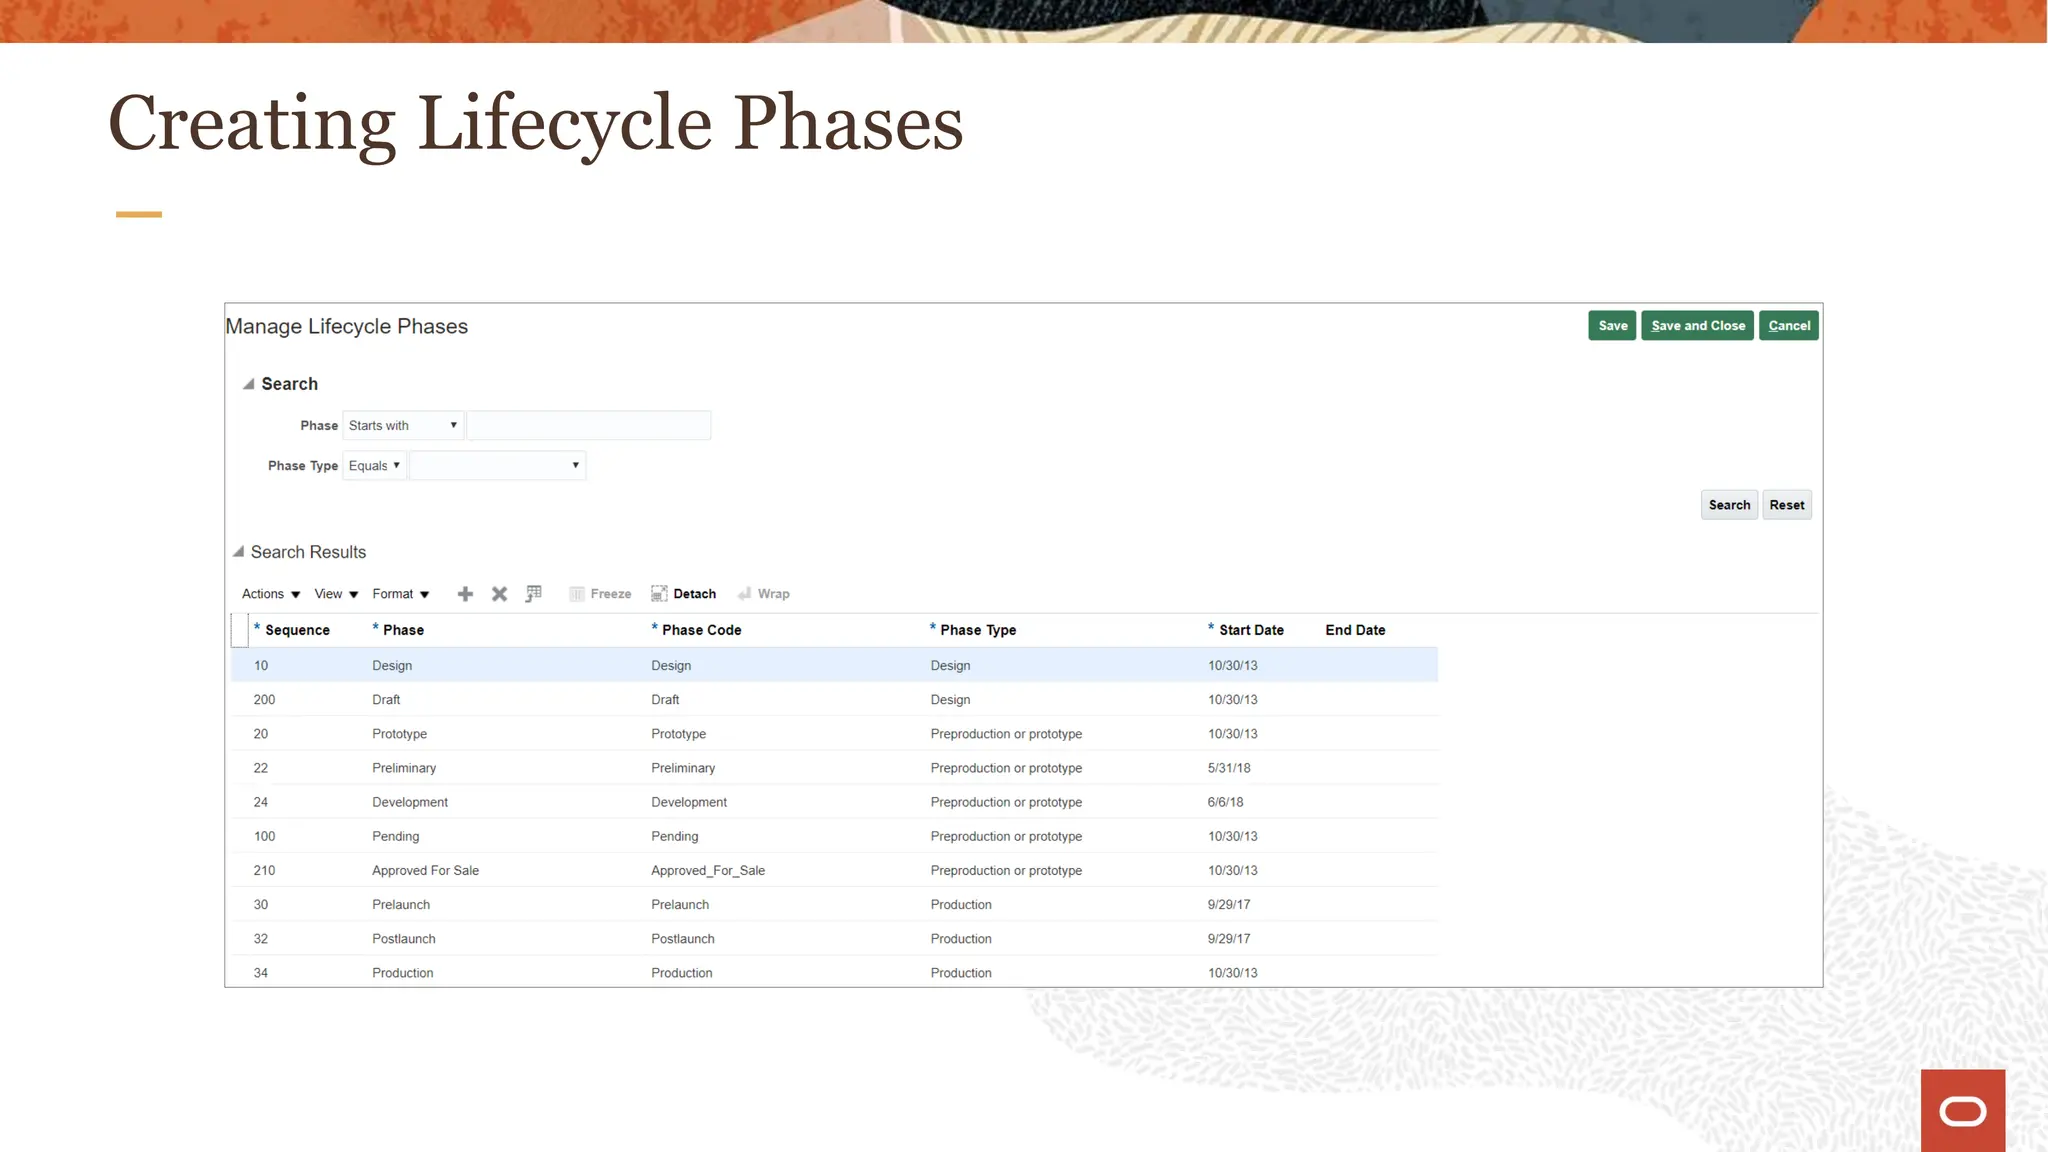2048x1152 pixels.
Task: Collapse the Search section triangle
Action: pyautogui.click(x=248, y=384)
